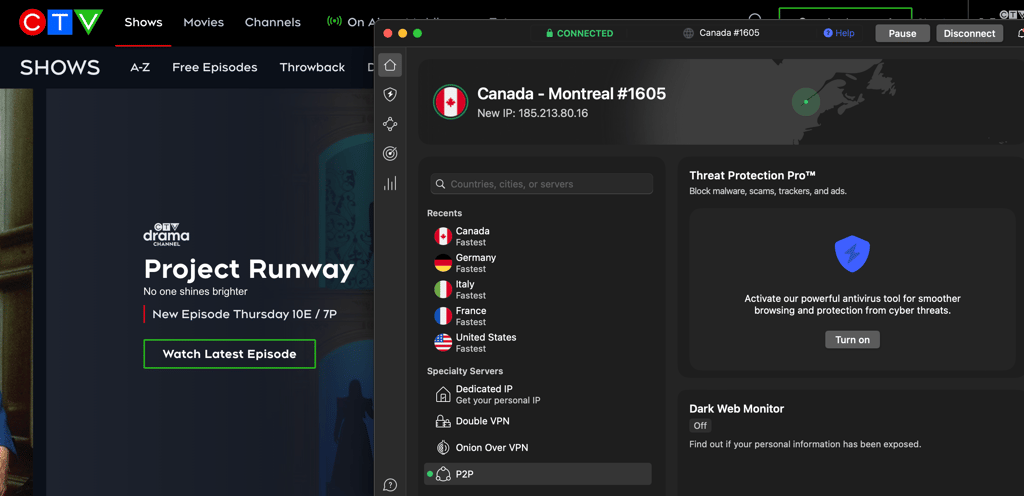
Task: Select the United States flag in Recents
Action: tap(443, 343)
